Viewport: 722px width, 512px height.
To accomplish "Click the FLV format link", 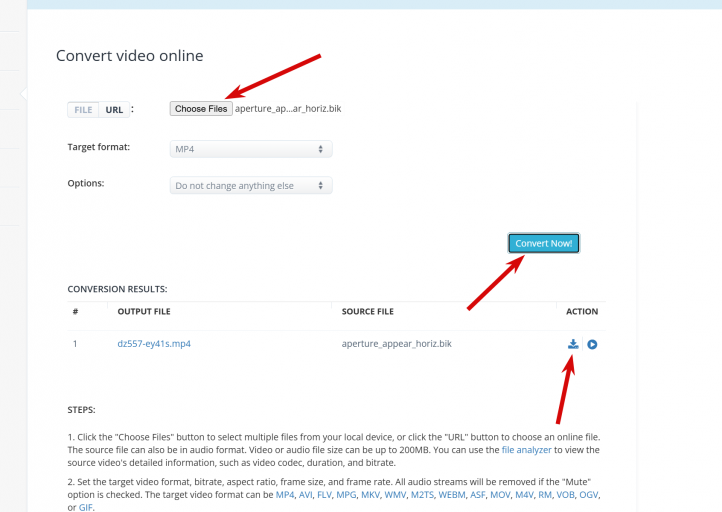I will 324,495.
